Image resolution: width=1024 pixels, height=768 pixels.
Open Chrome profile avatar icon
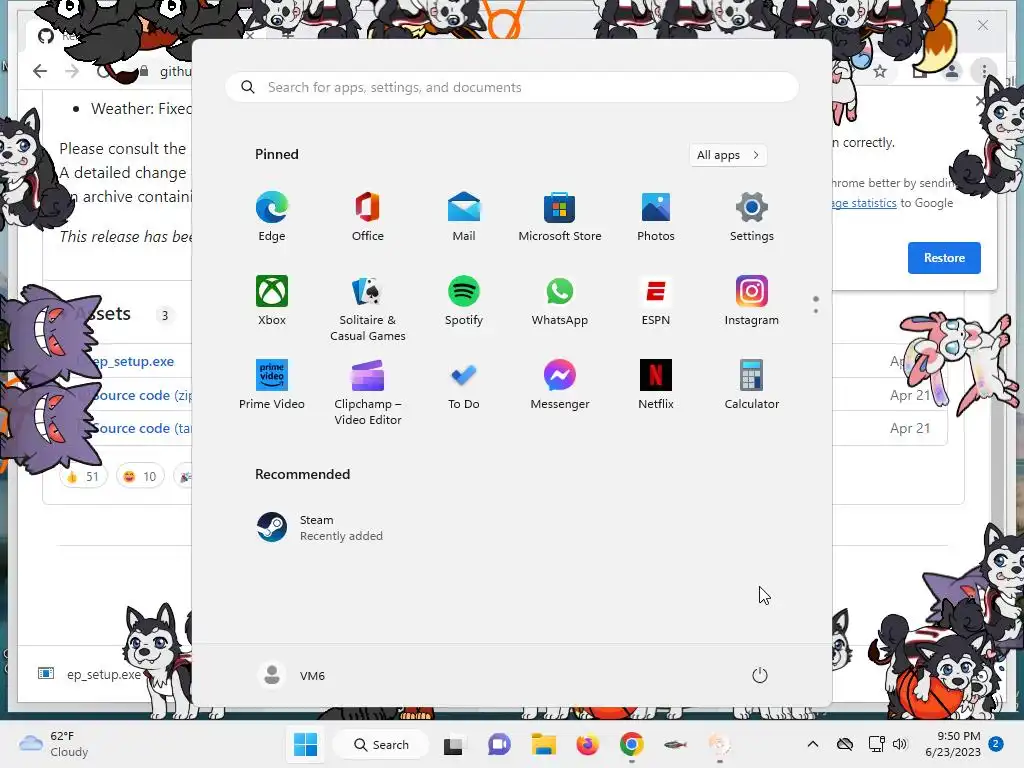click(952, 71)
